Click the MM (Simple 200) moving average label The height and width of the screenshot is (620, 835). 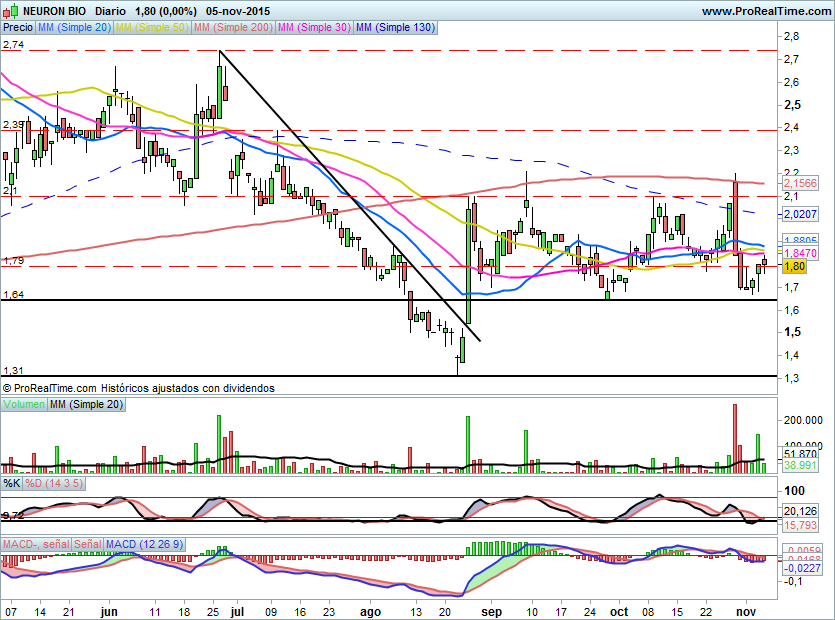pyautogui.click(x=232, y=28)
